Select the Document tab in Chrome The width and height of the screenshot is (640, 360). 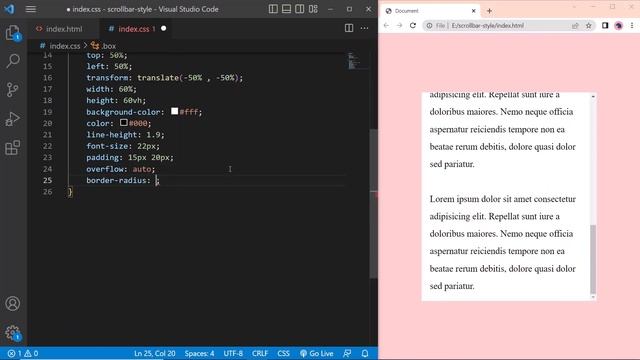click(x=429, y=11)
